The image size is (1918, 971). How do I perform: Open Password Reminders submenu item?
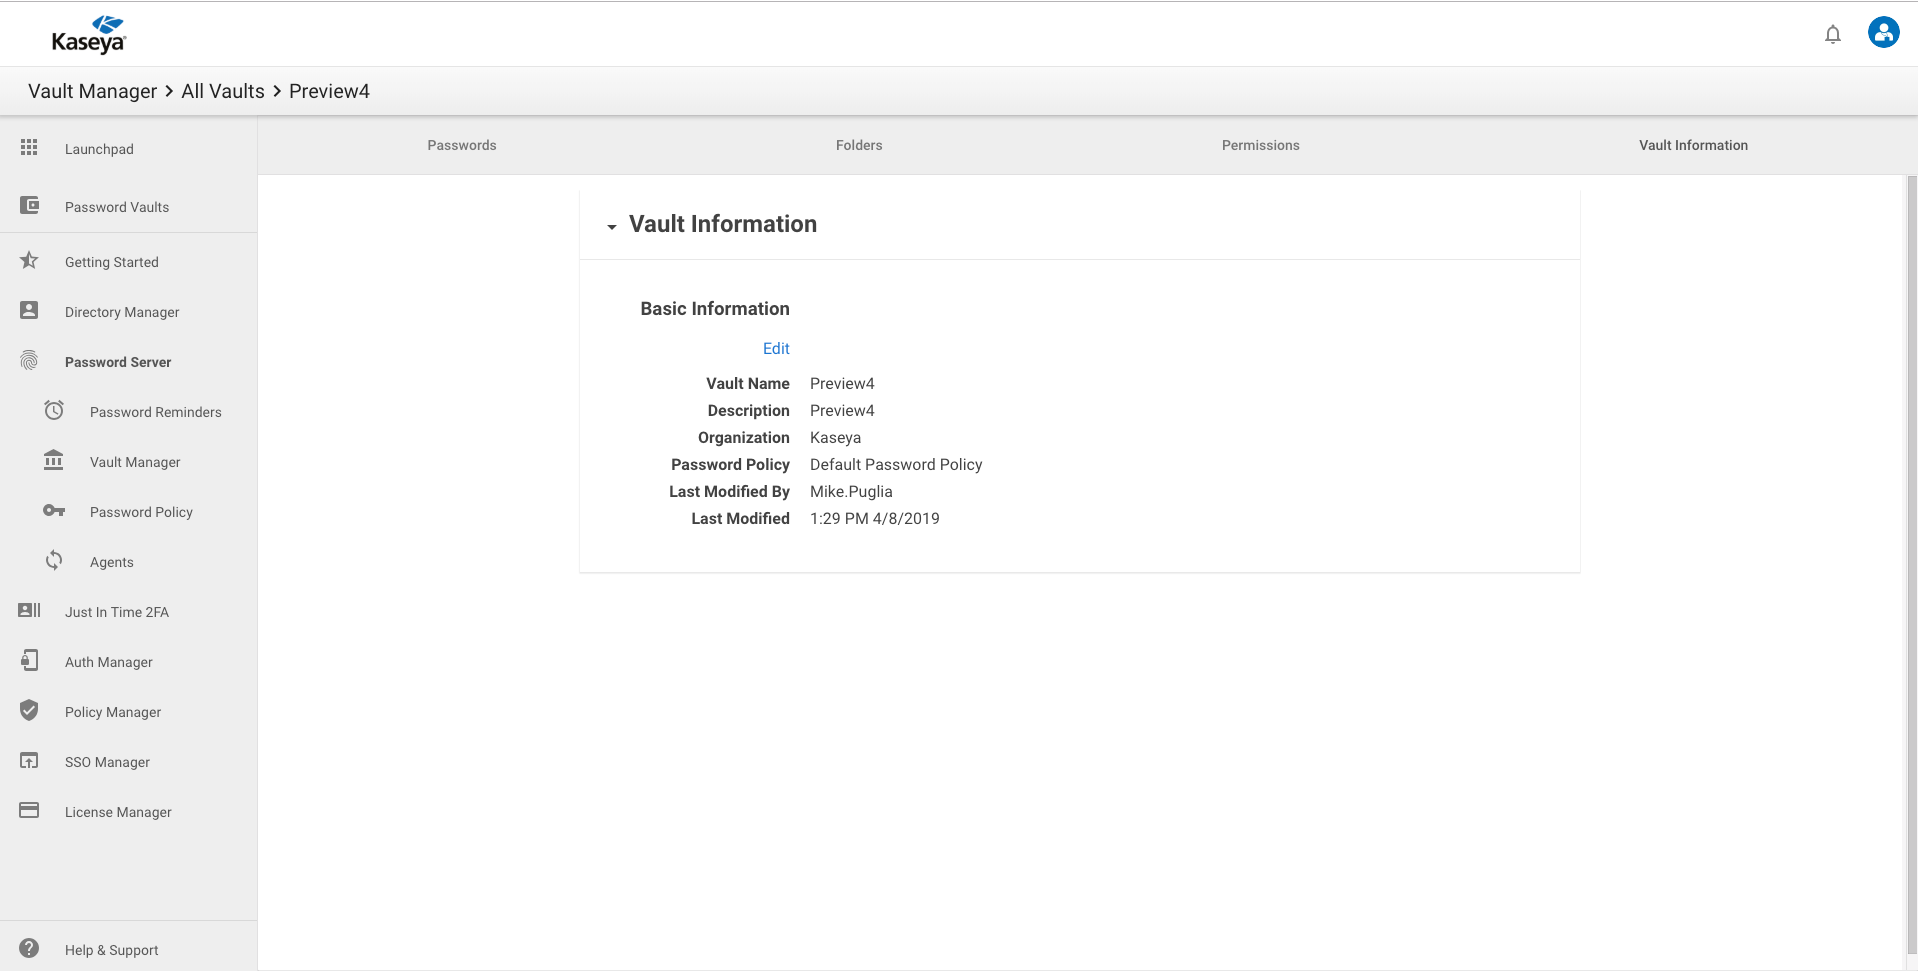156,412
